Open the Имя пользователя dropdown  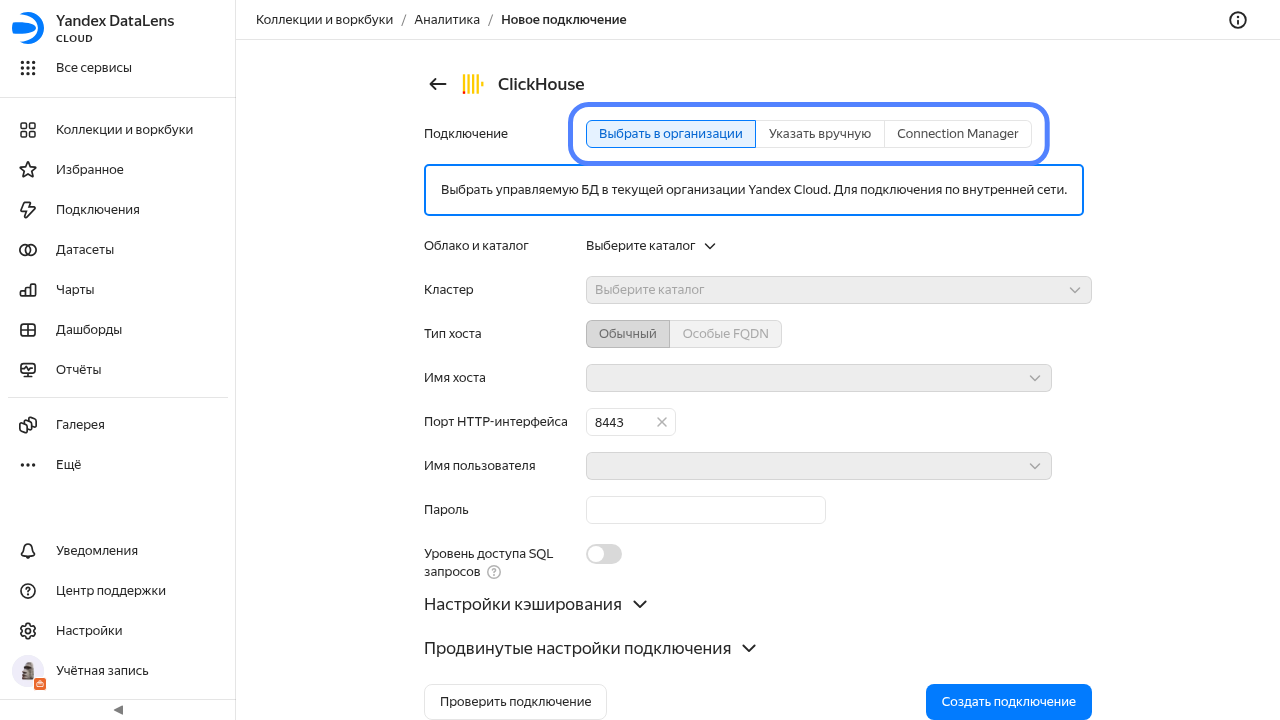point(819,466)
